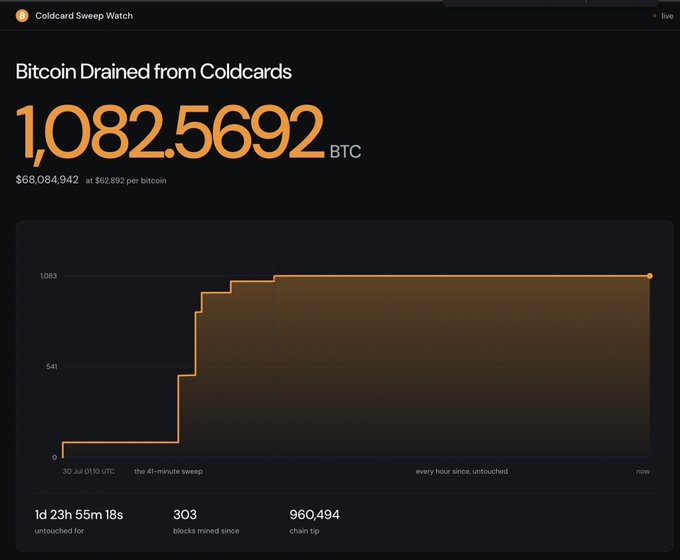Click the 'untouched for' caption
Viewport: 680px width, 560px height.
pos(59,531)
